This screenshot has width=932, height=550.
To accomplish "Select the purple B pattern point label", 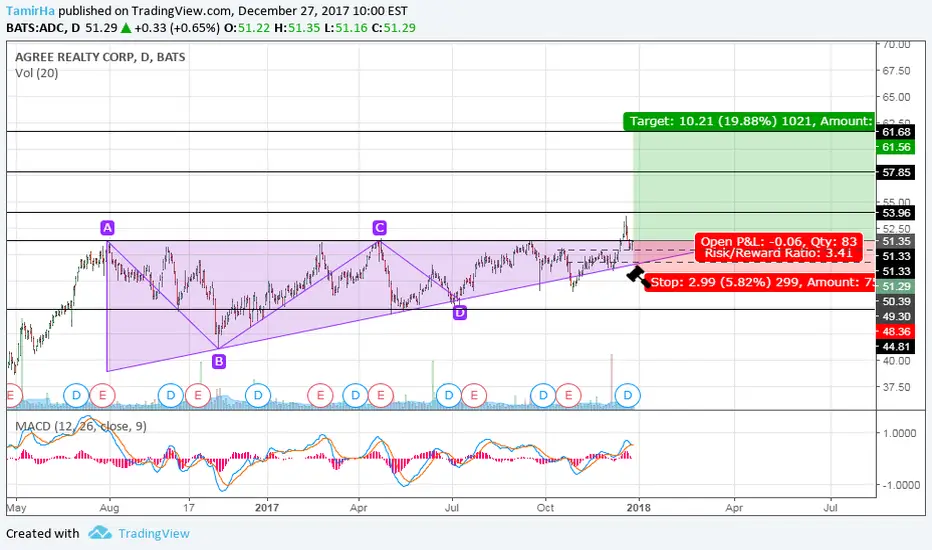I will [x=219, y=361].
